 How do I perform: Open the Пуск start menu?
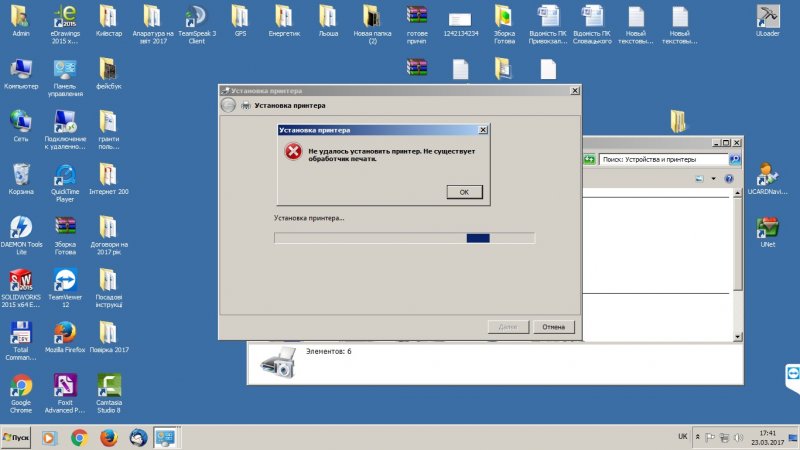tap(16, 437)
